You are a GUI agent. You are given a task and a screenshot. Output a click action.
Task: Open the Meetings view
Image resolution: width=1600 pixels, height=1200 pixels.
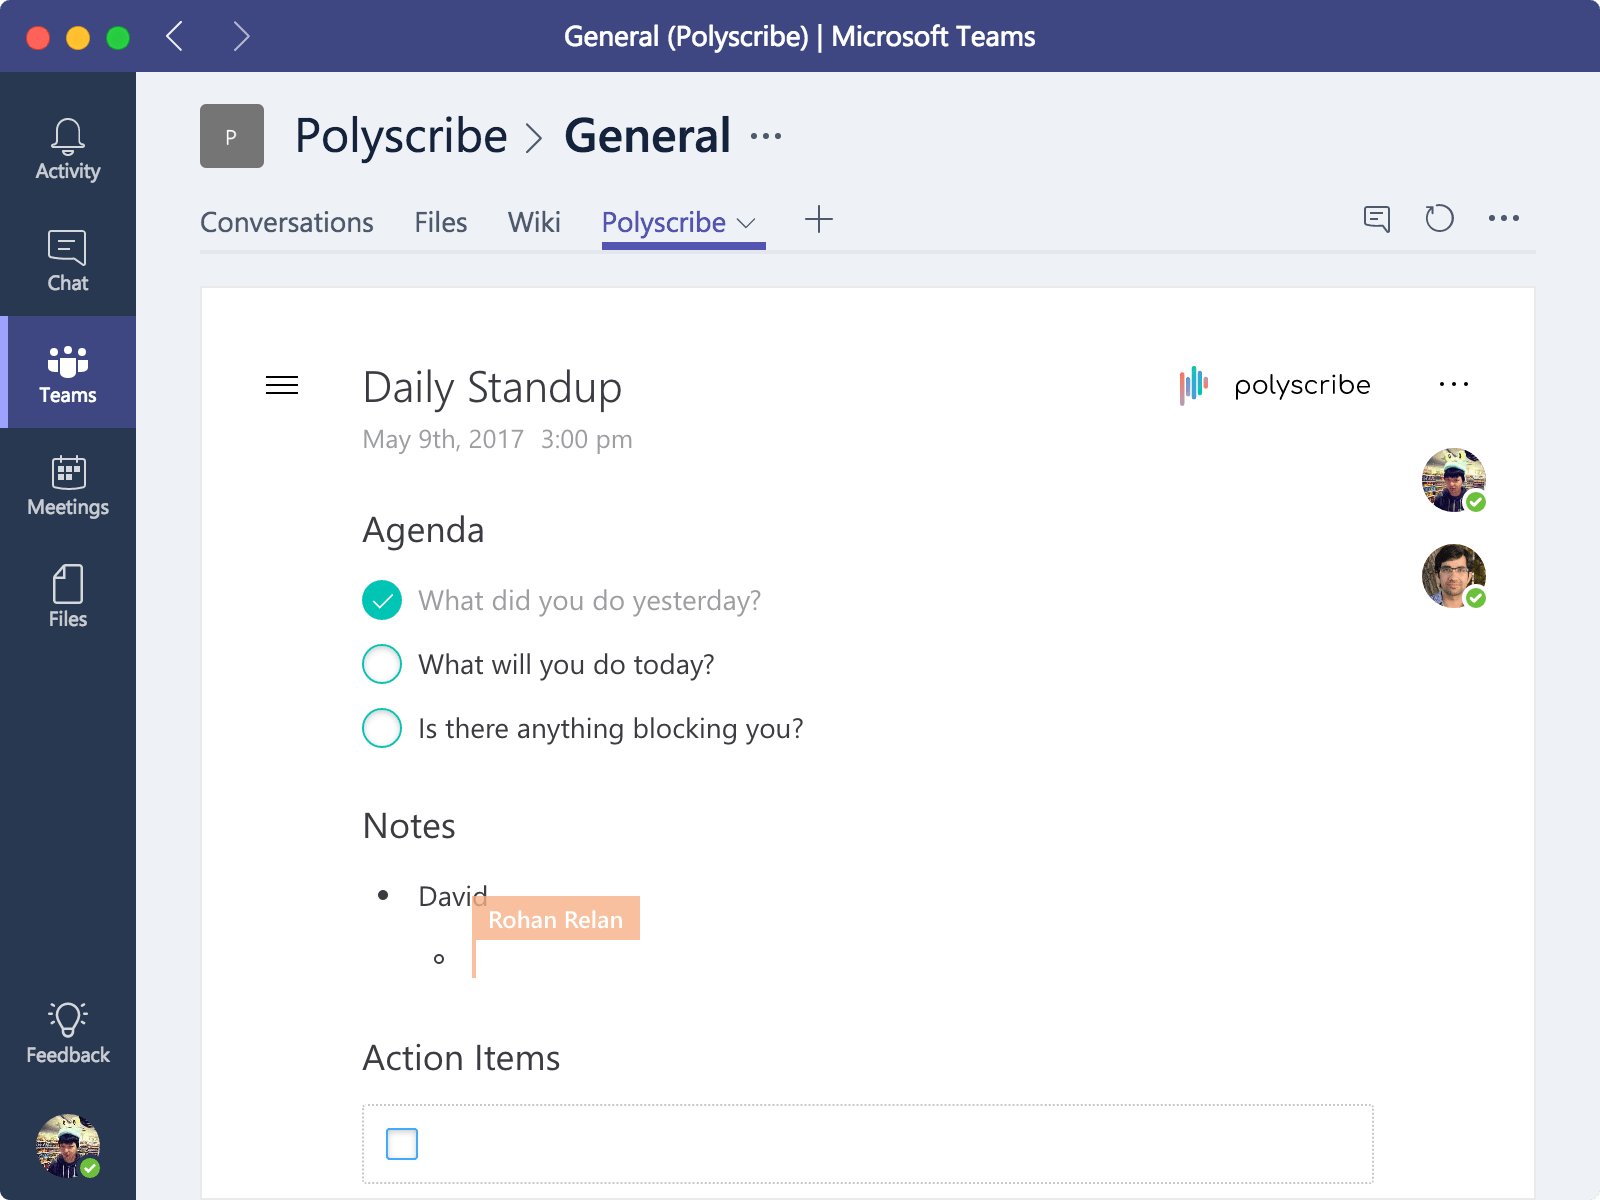67,484
